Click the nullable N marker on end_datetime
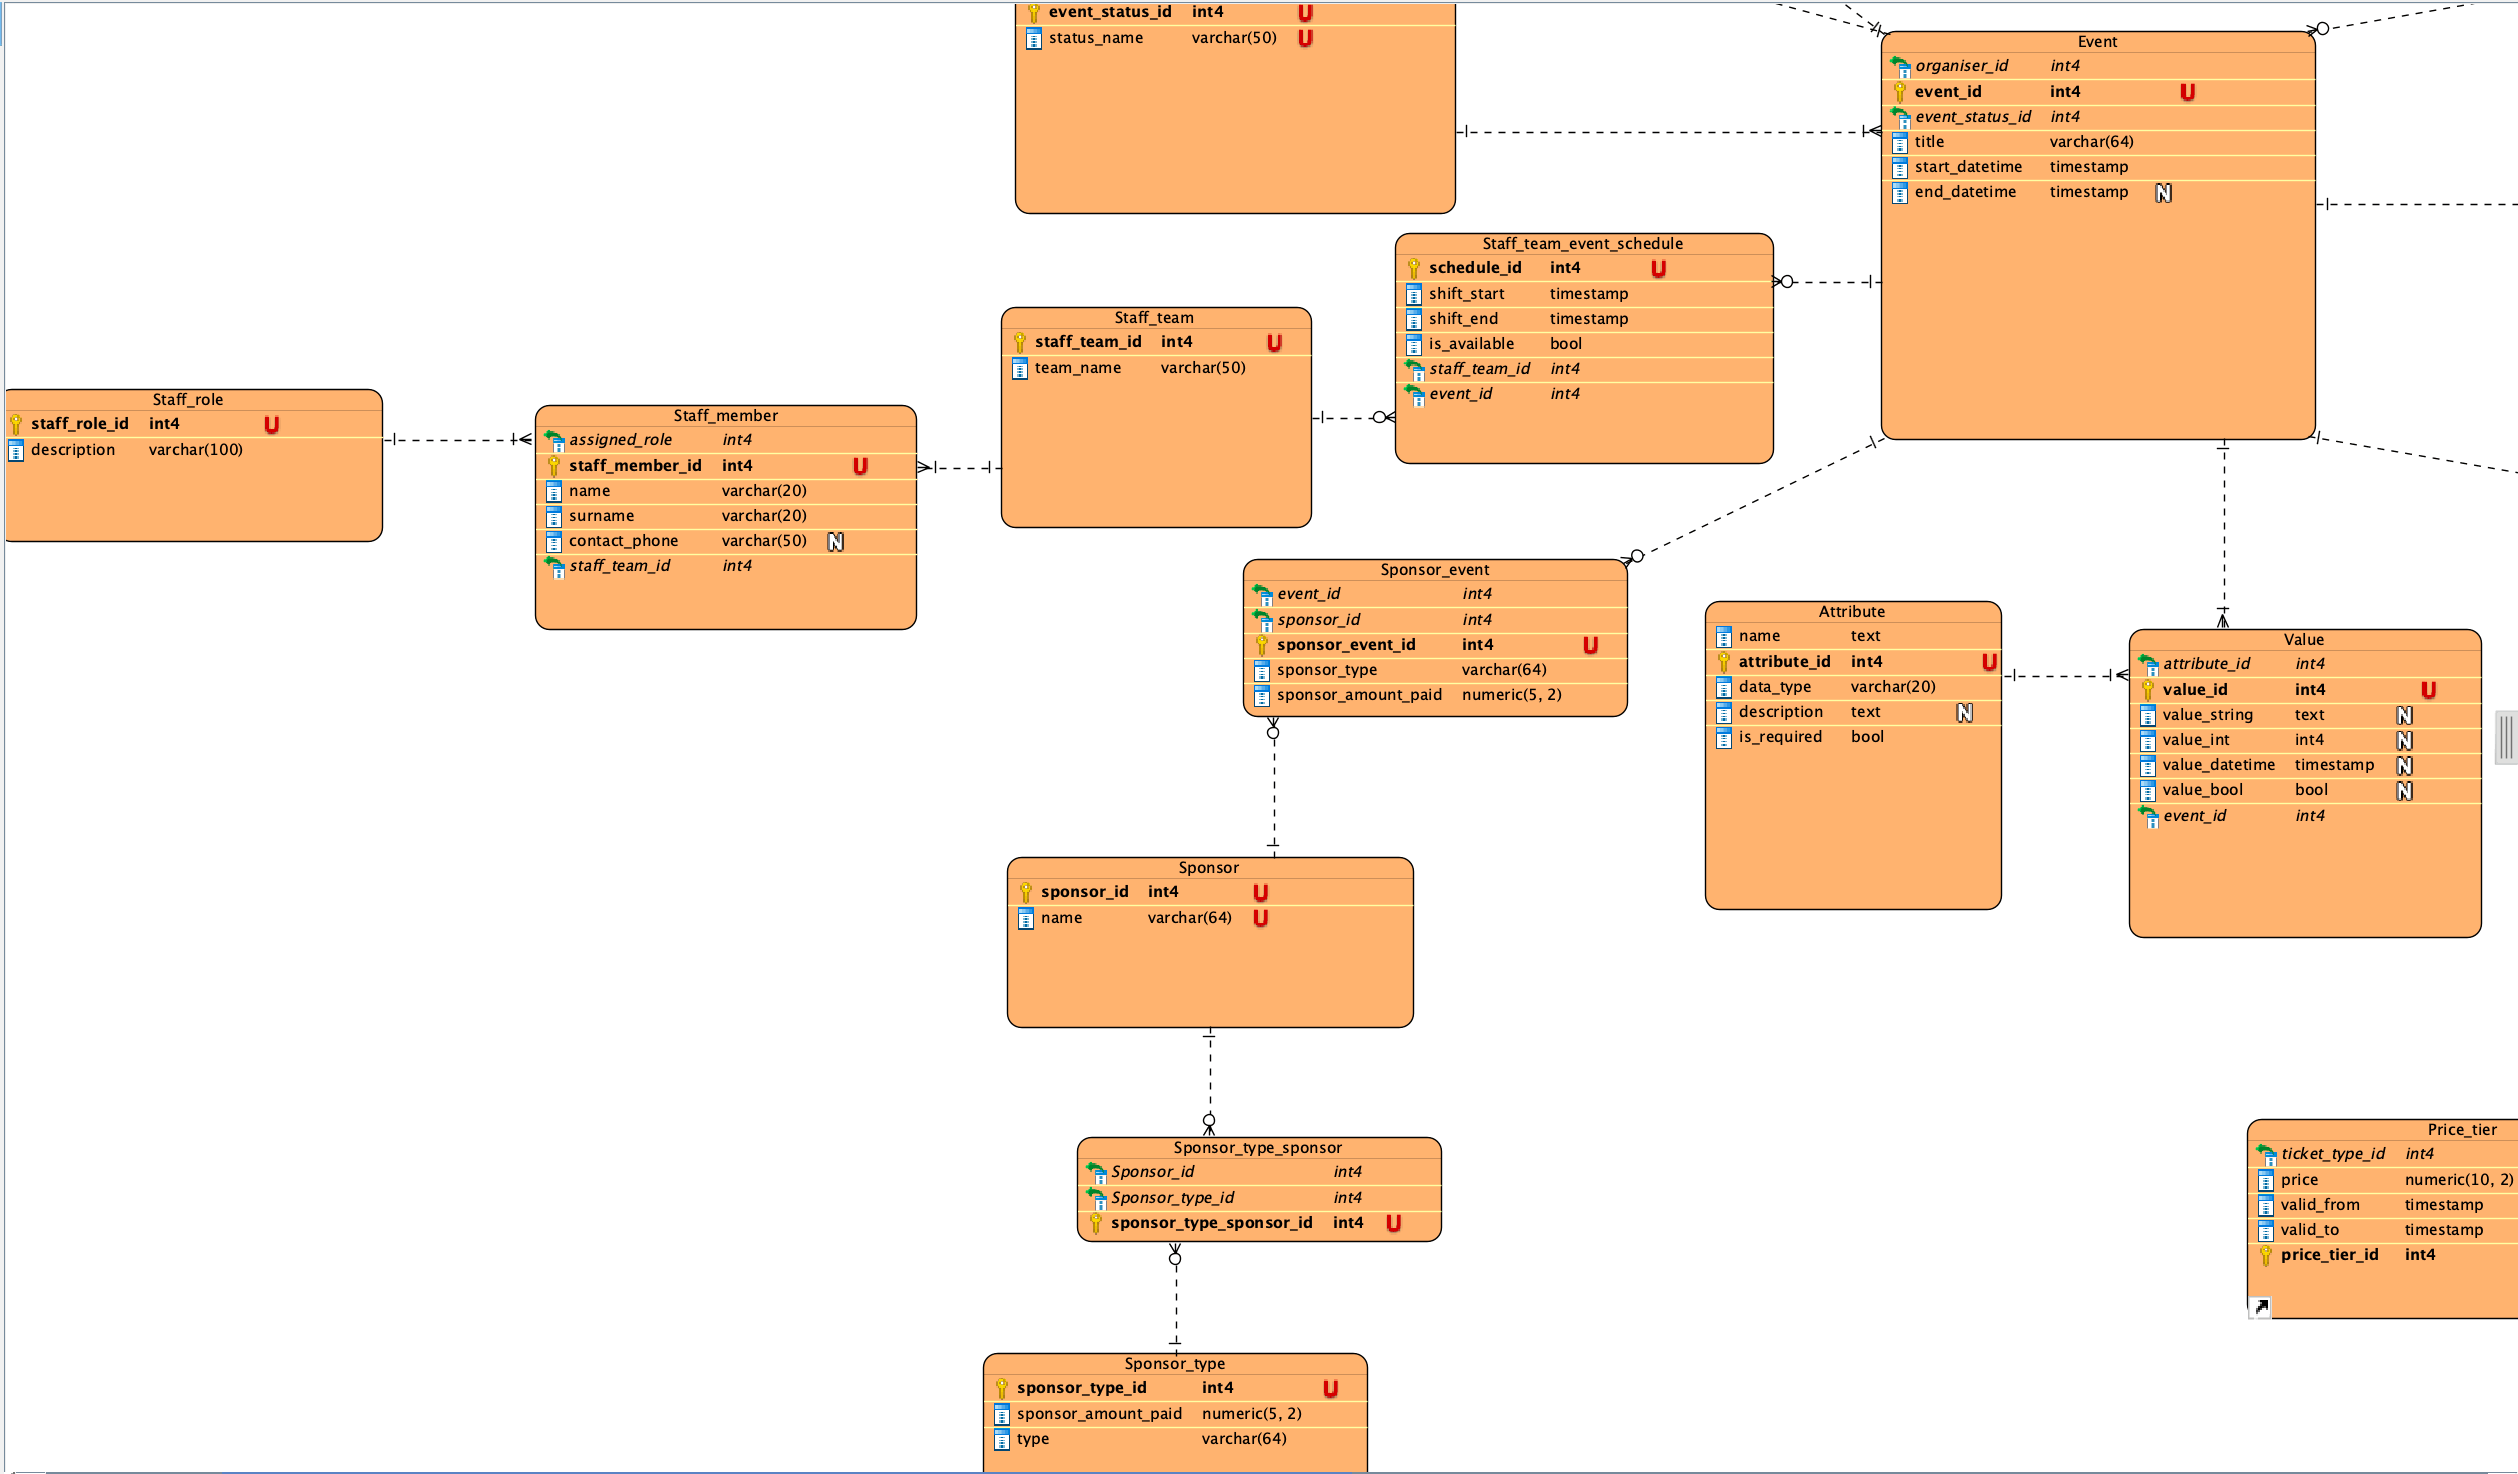 pos(2163,193)
